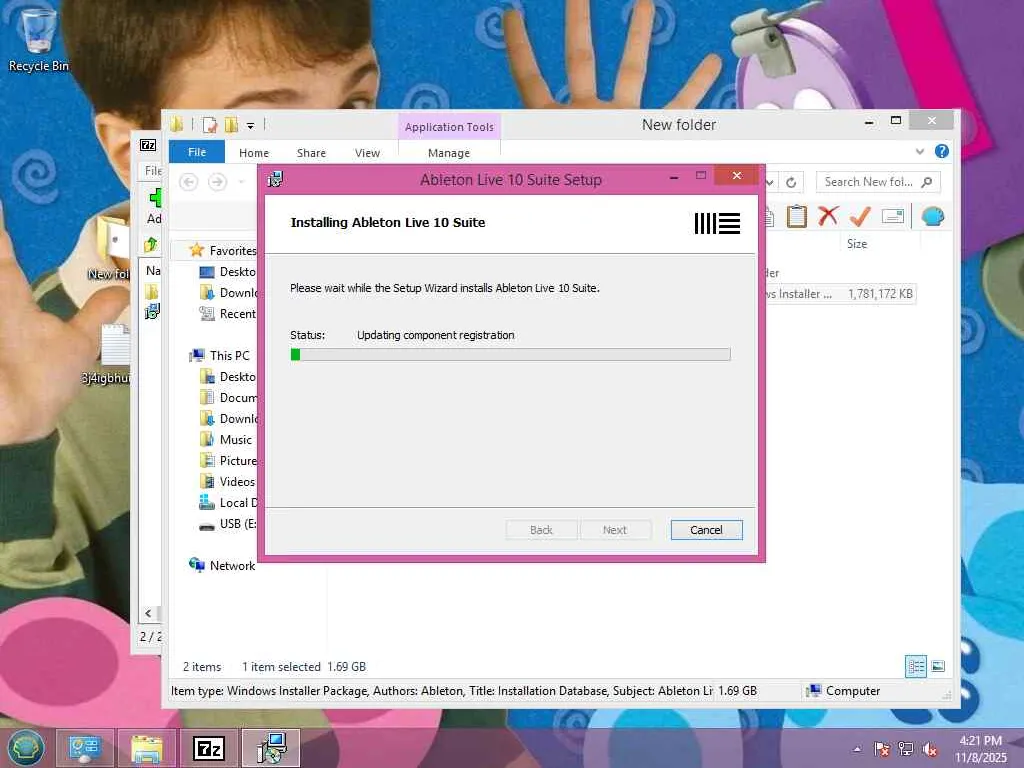Image resolution: width=1024 pixels, height=768 pixels.
Task: Open the Recycle Bin desktop icon
Action: click(x=38, y=38)
